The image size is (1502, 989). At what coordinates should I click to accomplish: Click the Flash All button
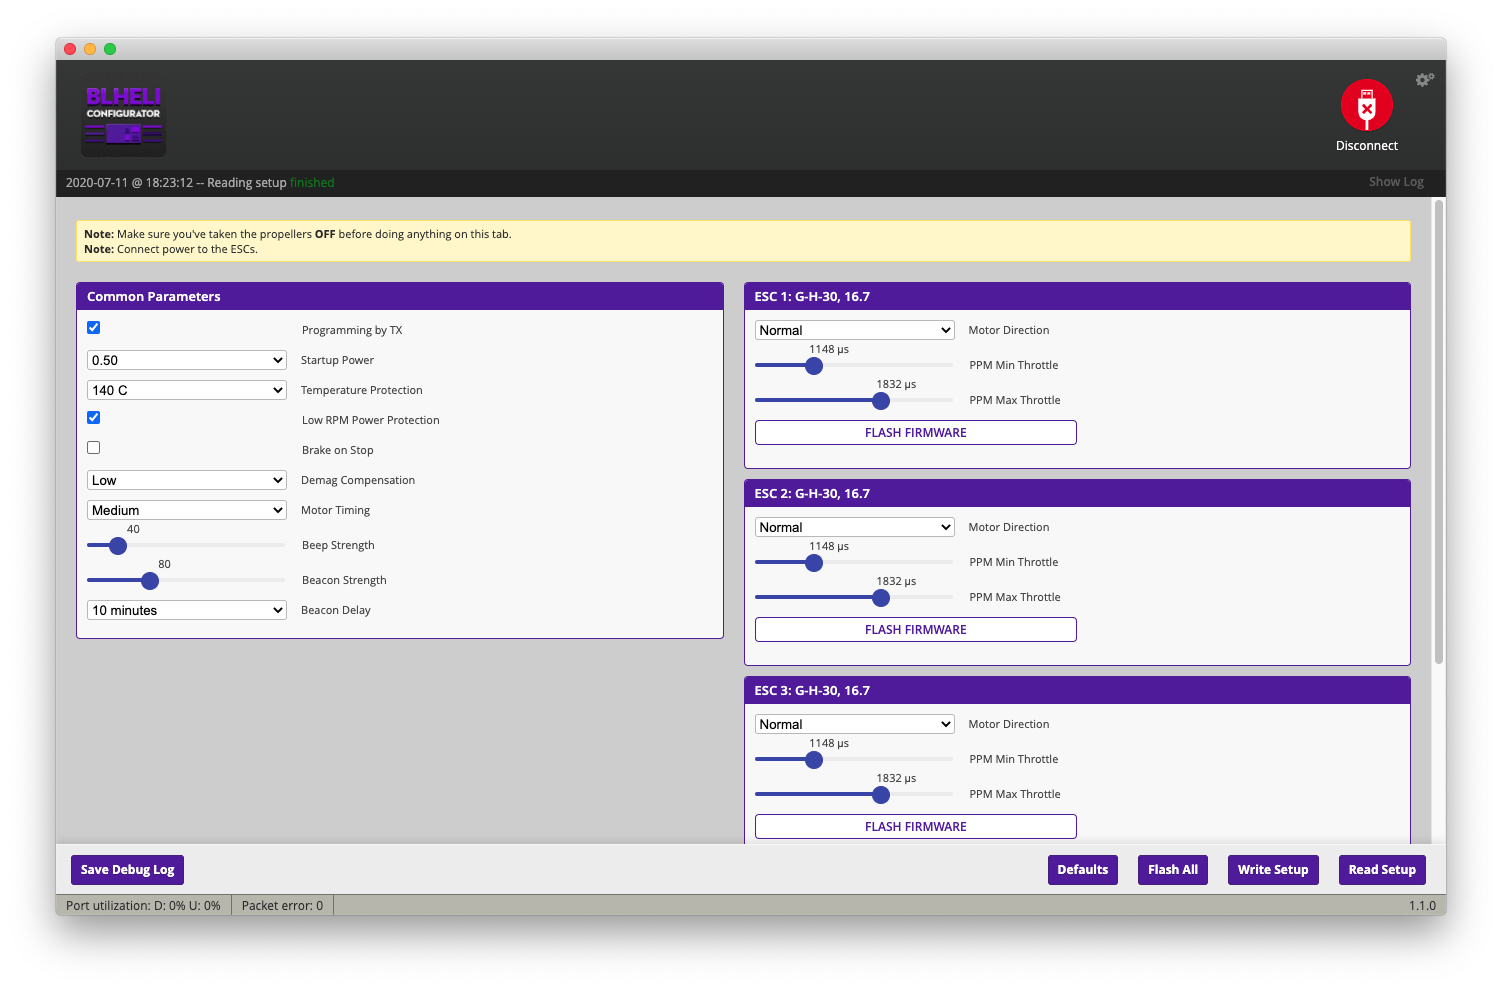click(x=1173, y=870)
